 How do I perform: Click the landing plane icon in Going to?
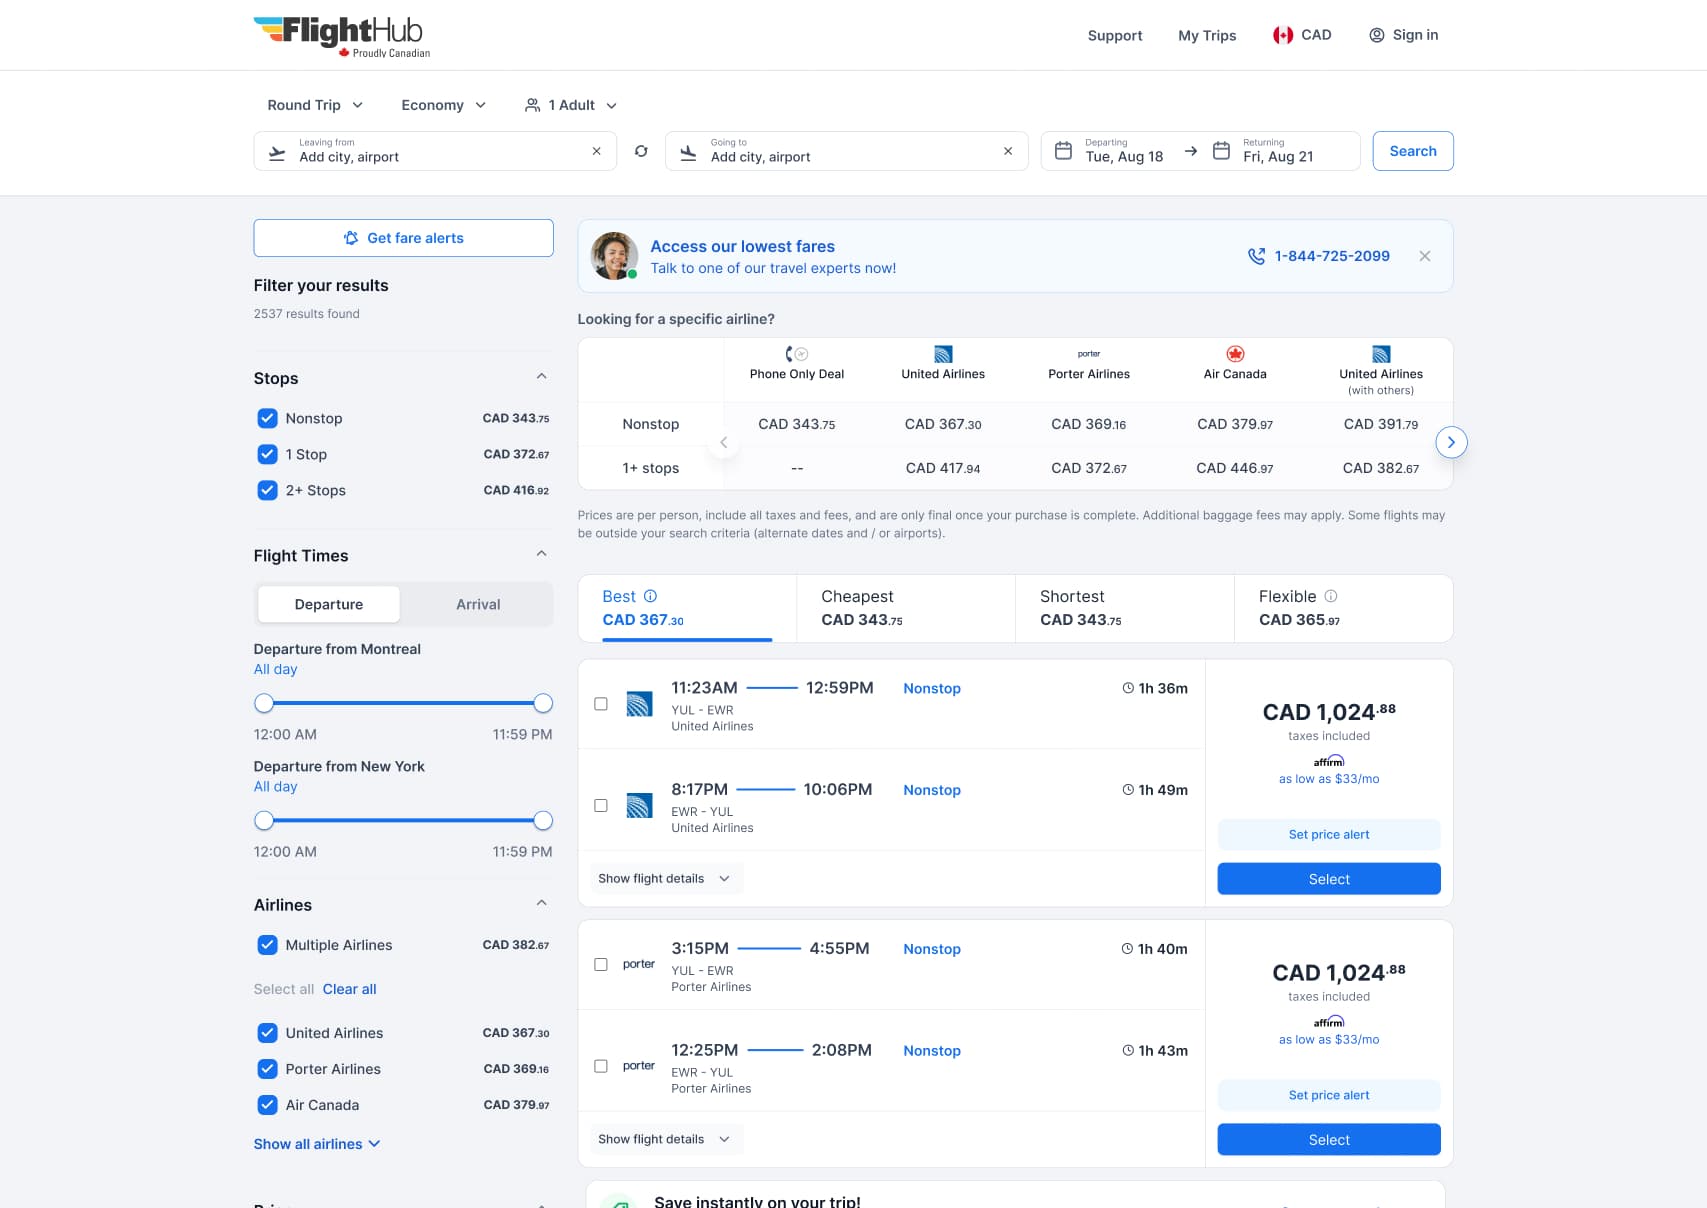pos(688,152)
